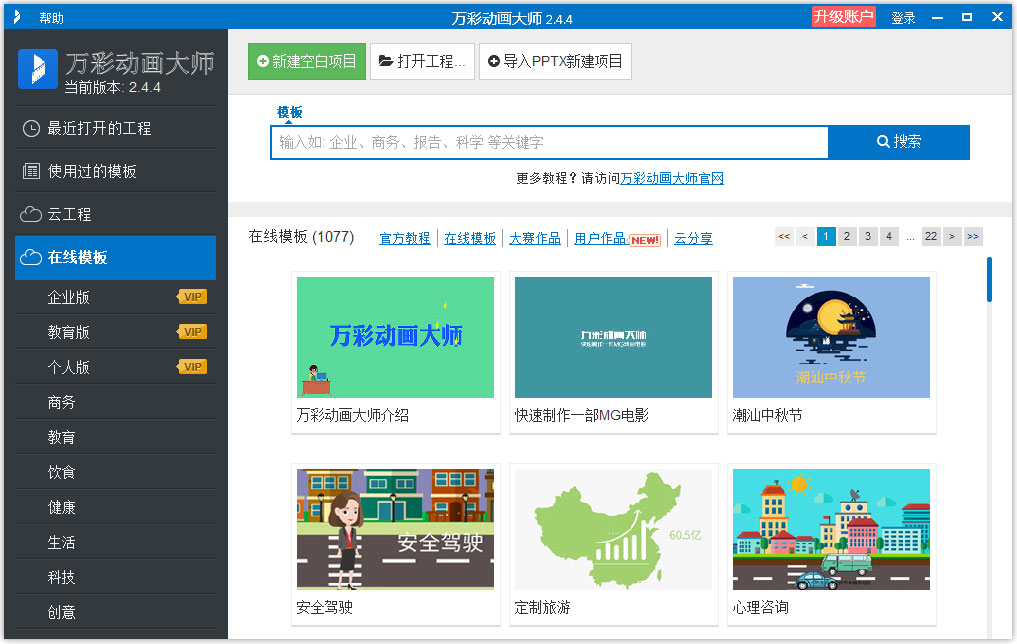Click the template list vertical scrollbar
Viewport: 1017px width, 644px height.
[989, 280]
